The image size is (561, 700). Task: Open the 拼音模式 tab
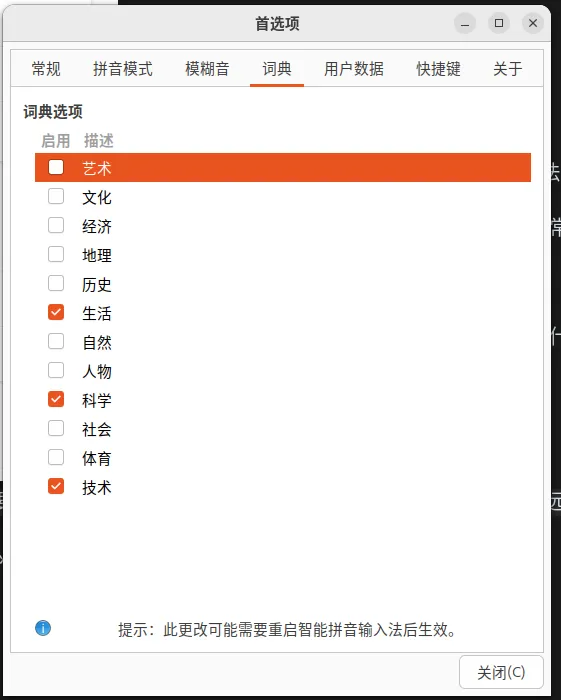coord(123,69)
